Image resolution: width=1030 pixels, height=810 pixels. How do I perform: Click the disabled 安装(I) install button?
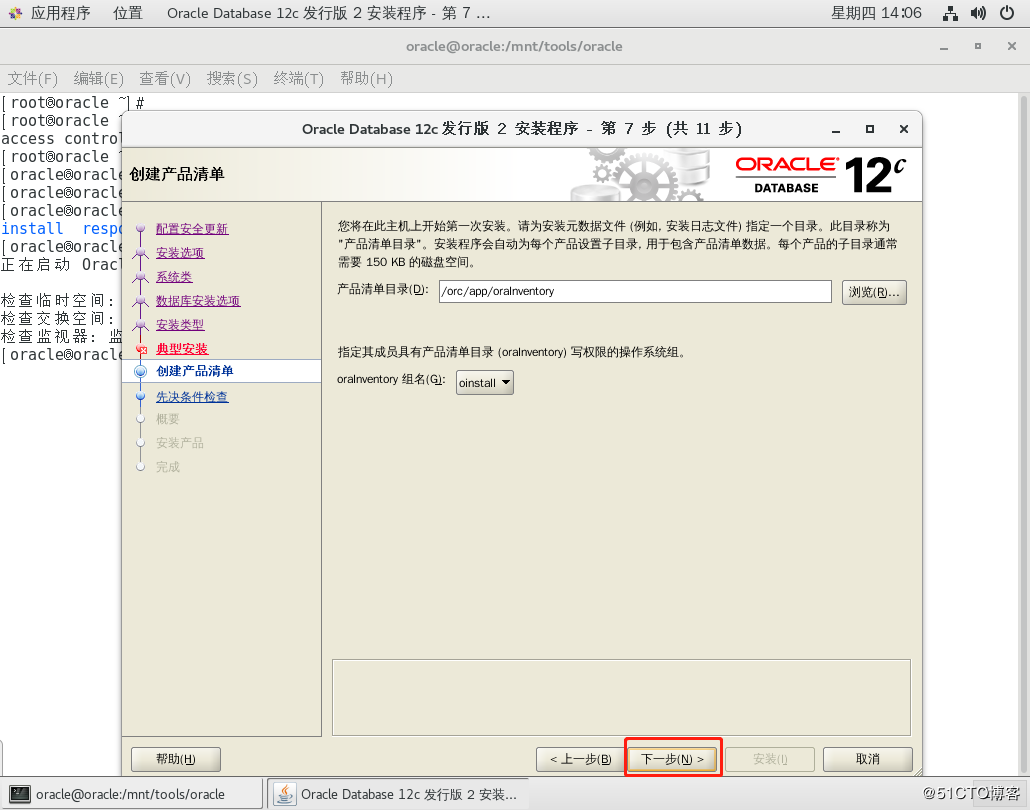[770, 759]
